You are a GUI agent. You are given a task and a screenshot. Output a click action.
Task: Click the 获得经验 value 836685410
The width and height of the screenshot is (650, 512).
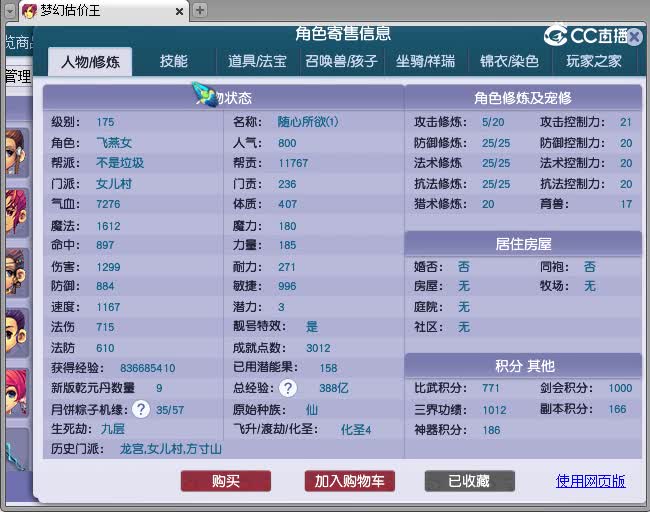(148, 368)
